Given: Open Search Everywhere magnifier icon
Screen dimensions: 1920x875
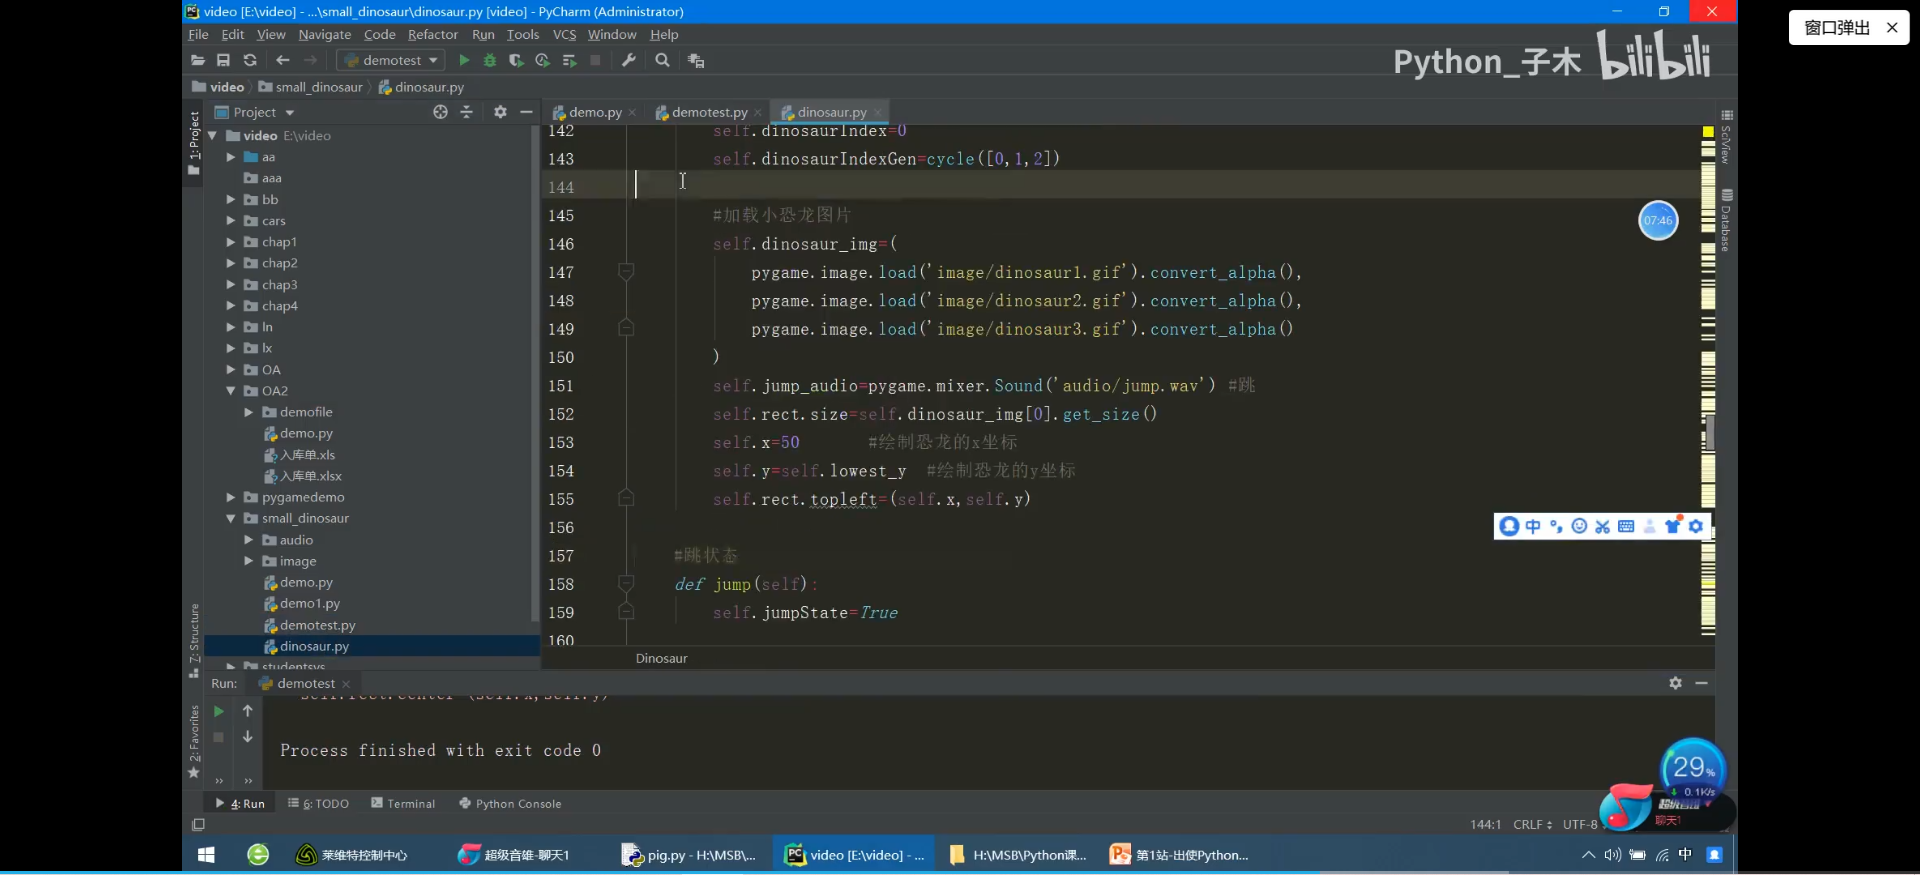Looking at the screenshot, I should pos(662,60).
